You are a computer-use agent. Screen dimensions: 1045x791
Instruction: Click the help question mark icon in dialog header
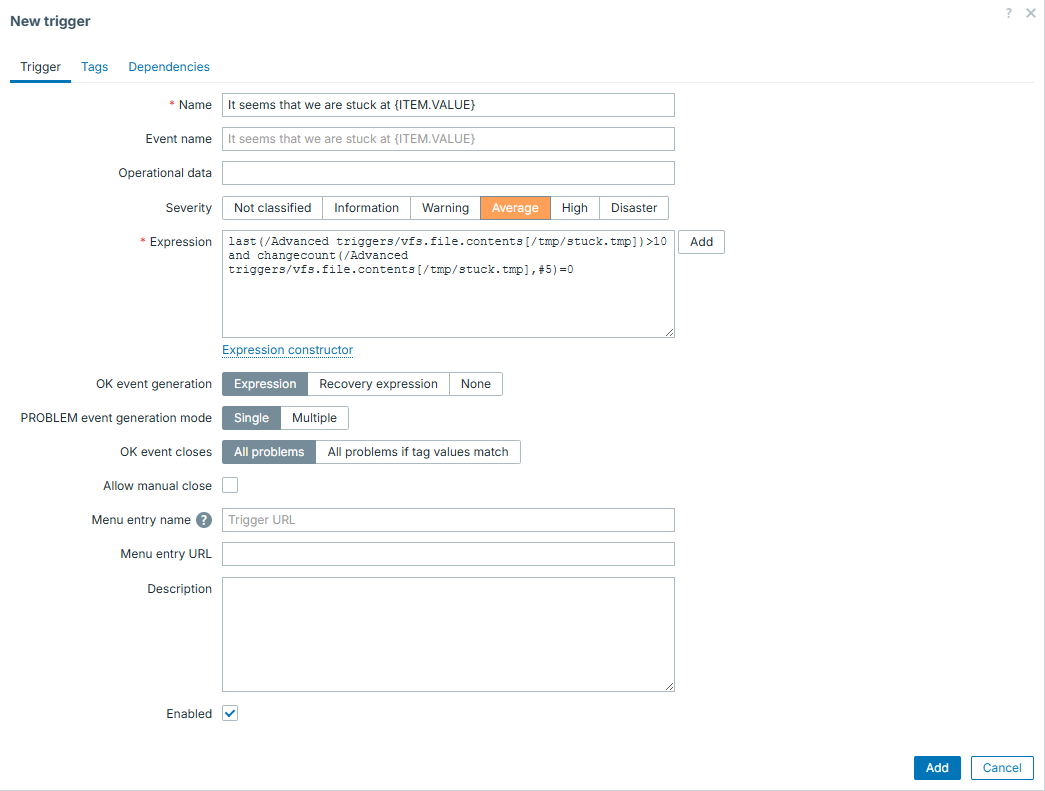(x=1009, y=13)
